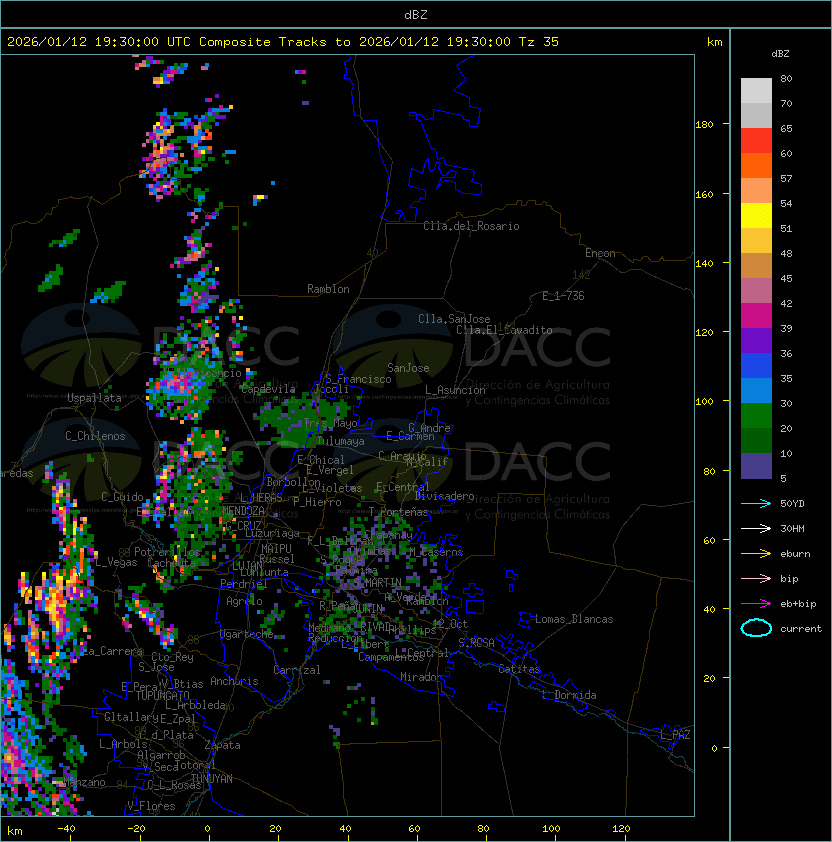
Task: Pick the purple 36-39 dBZ swatch
Action: [756, 340]
